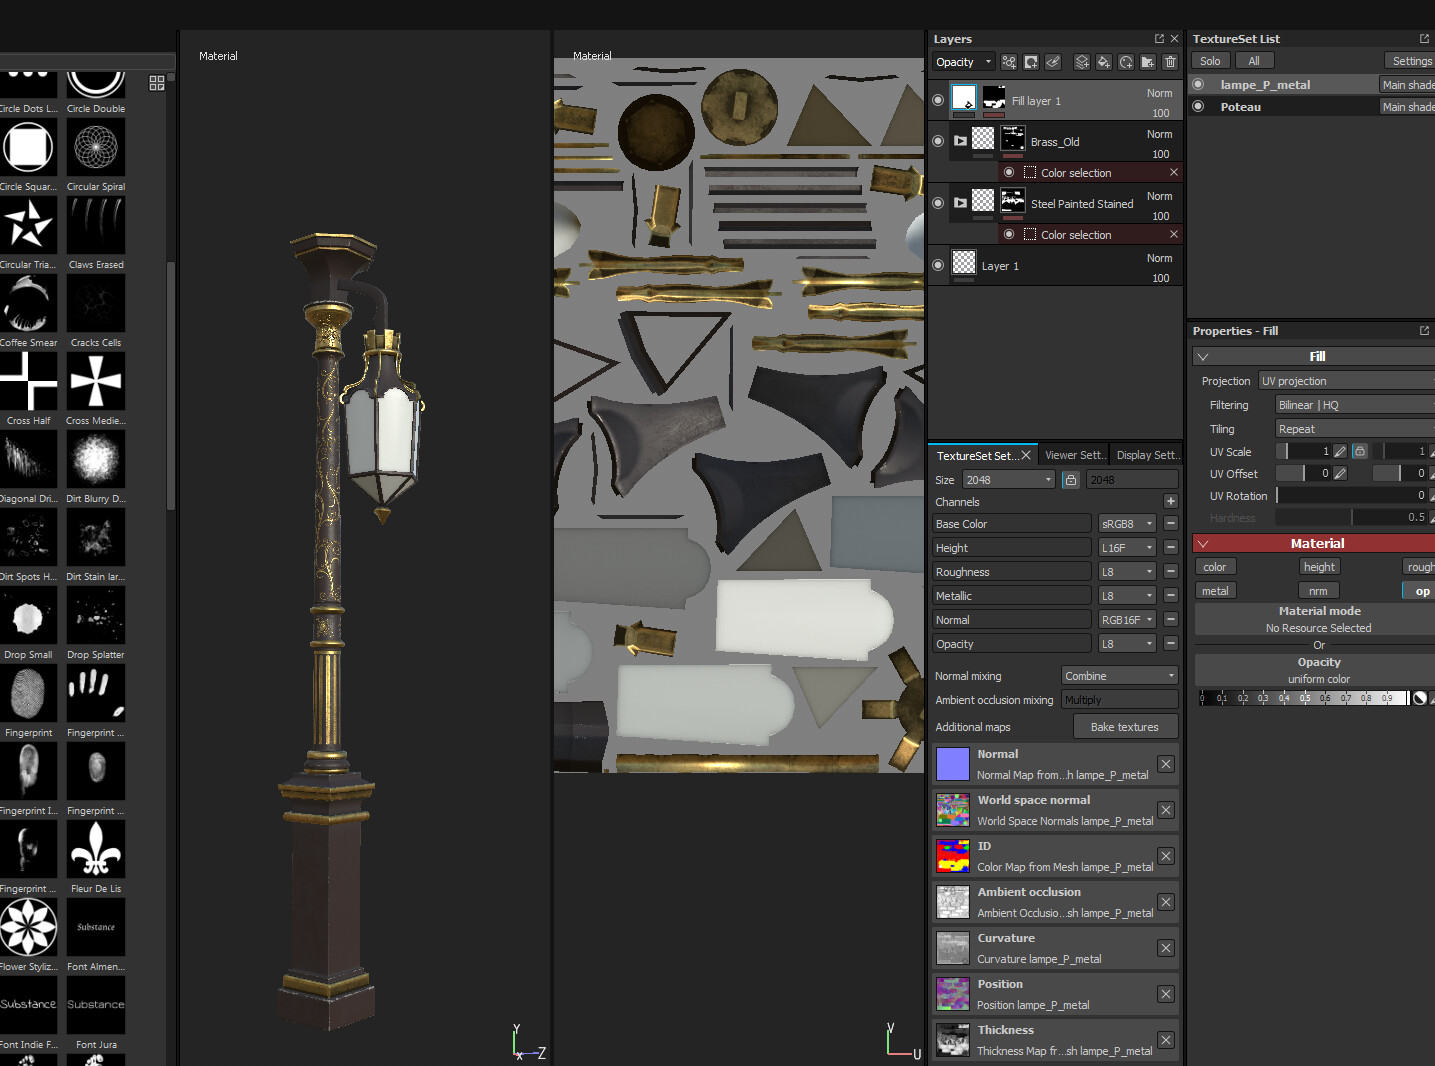Open the Normal mixing Combine dropdown
The image size is (1435, 1066).
1118,675
